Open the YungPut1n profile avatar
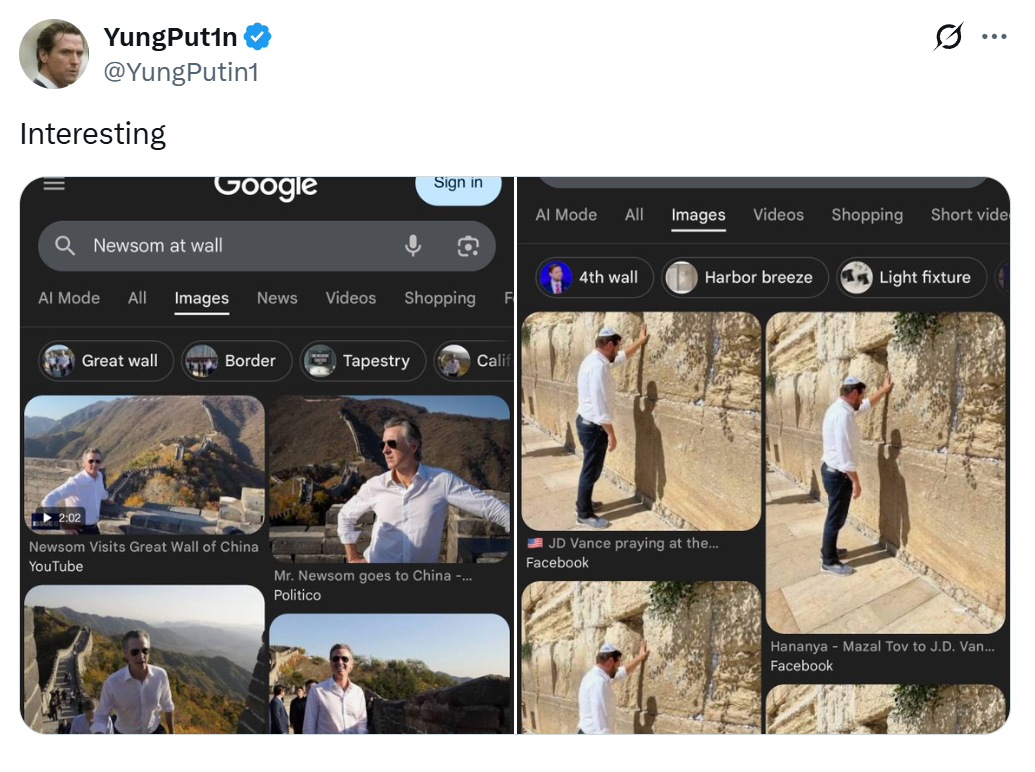The image size is (1035, 772). coord(54,53)
